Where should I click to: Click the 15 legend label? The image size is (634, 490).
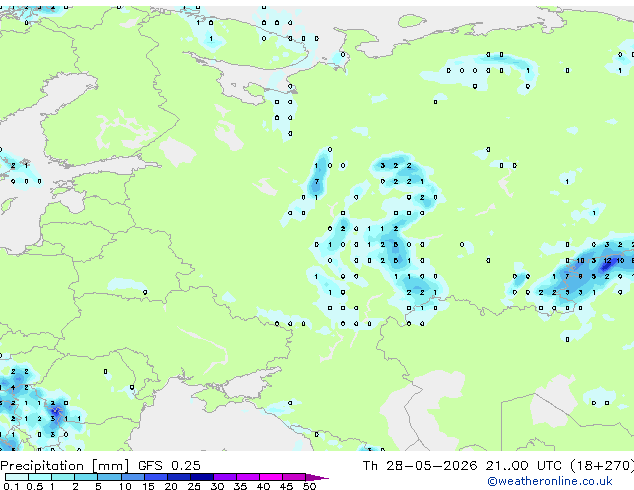click(148, 486)
